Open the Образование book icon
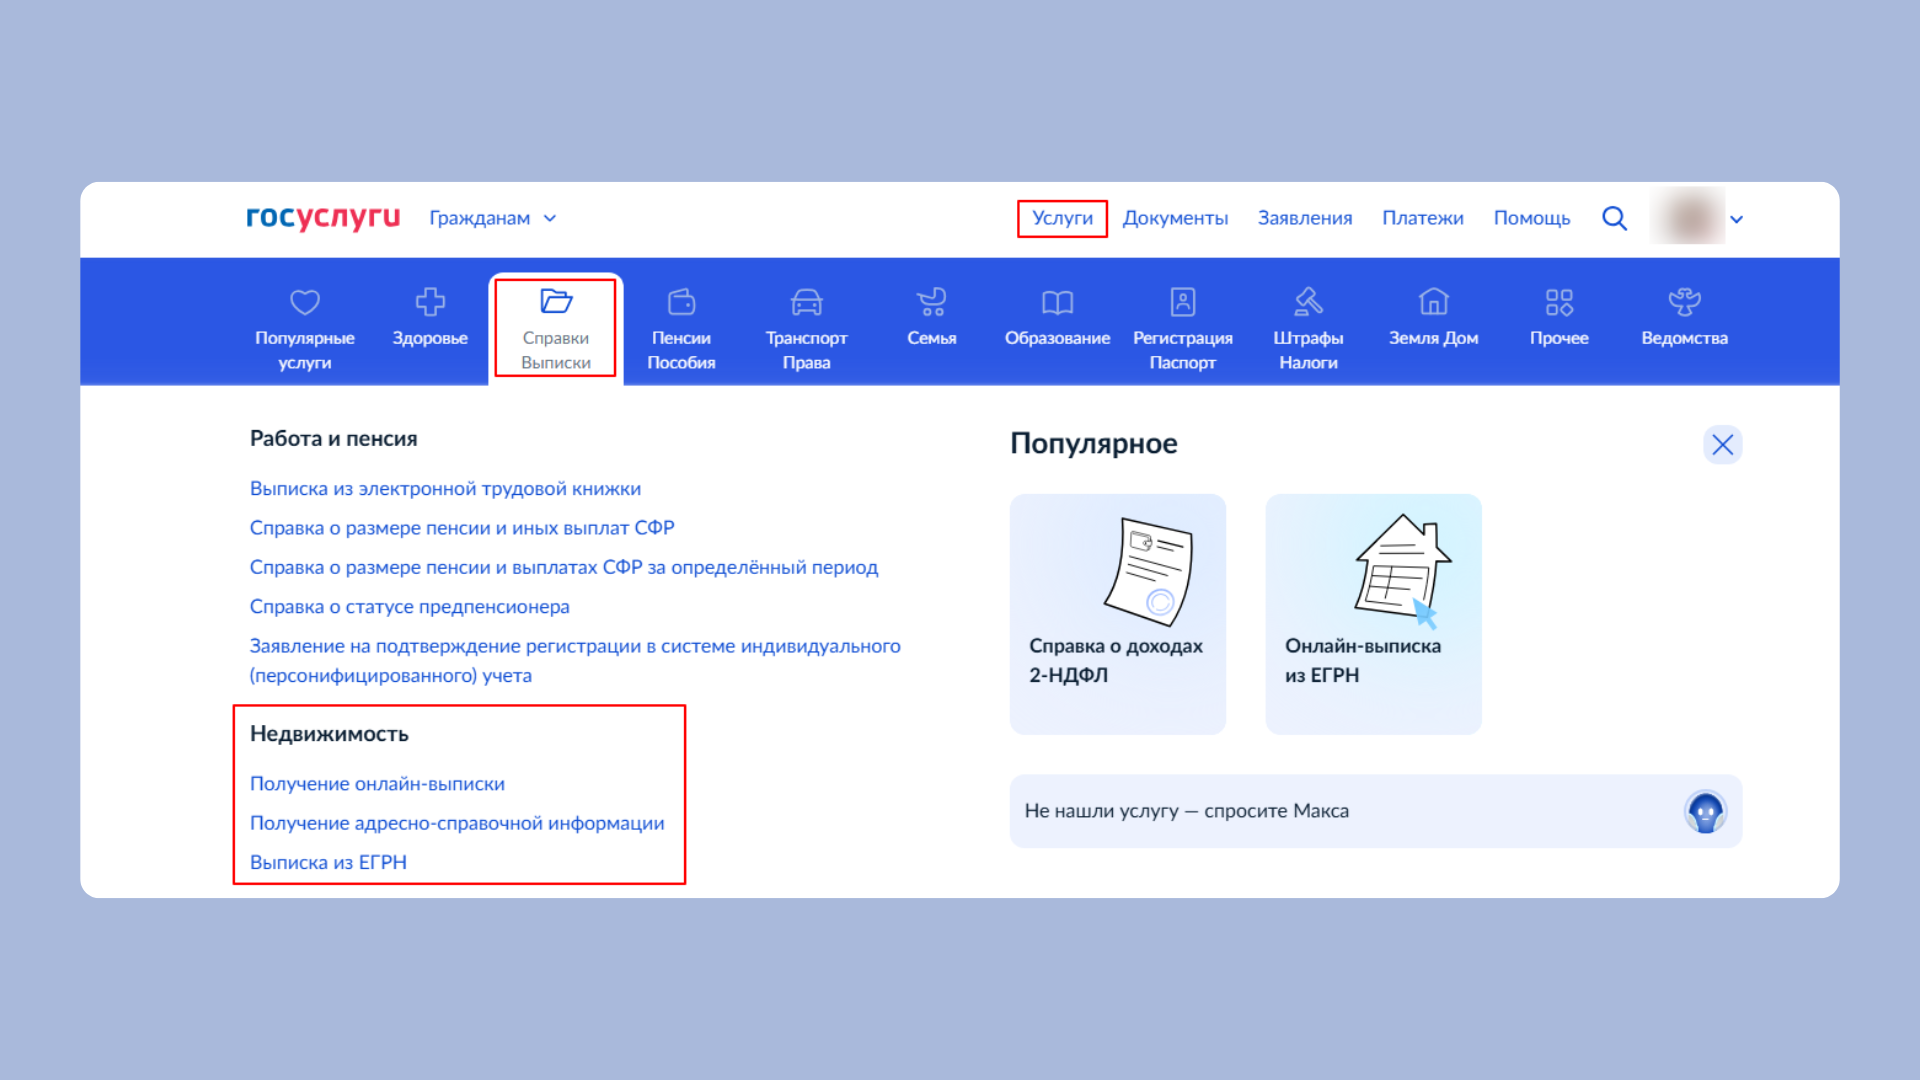 tap(1057, 302)
